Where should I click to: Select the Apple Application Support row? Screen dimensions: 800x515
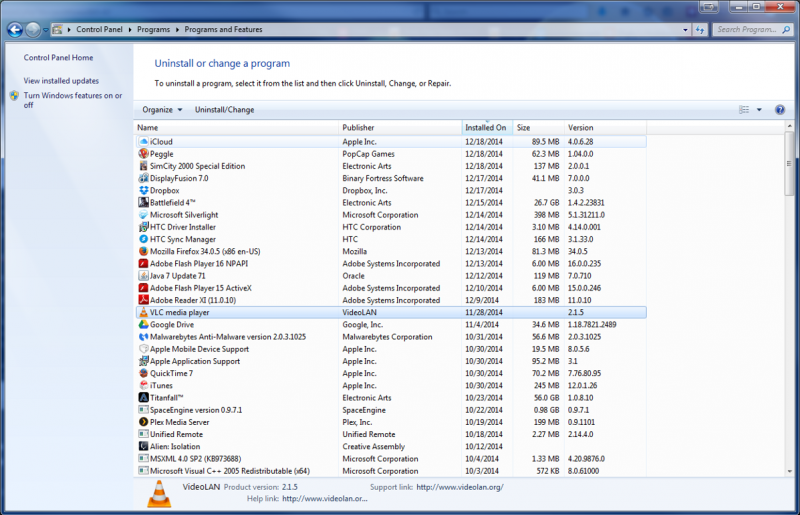(x=391, y=361)
